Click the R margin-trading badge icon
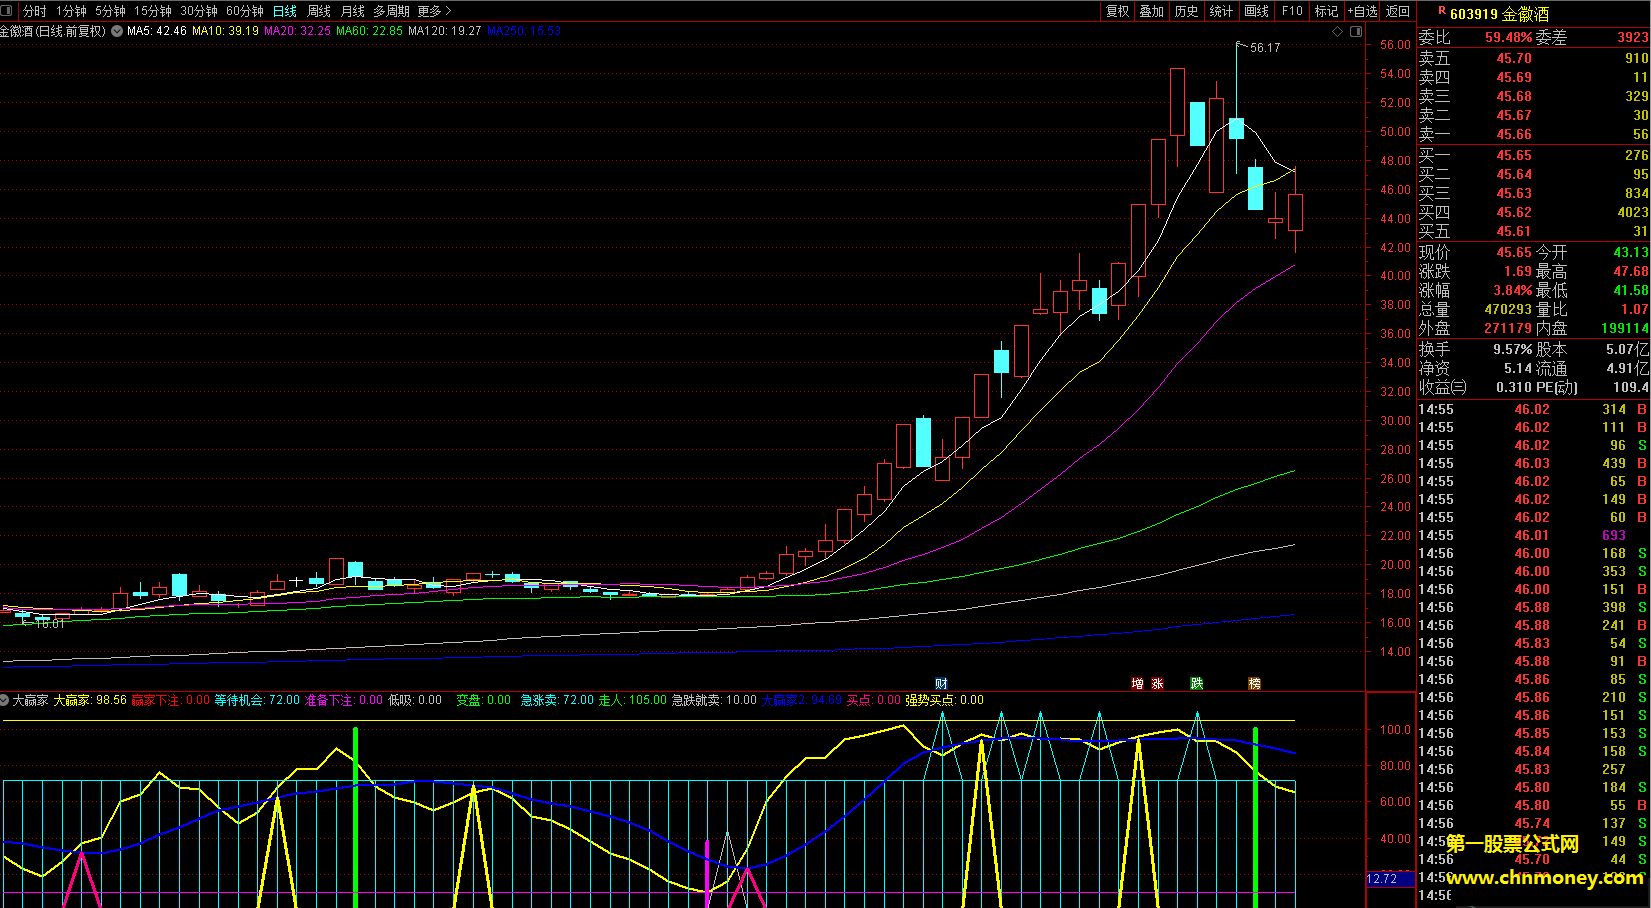This screenshot has height=908, width=1651. click(1441, 10)
